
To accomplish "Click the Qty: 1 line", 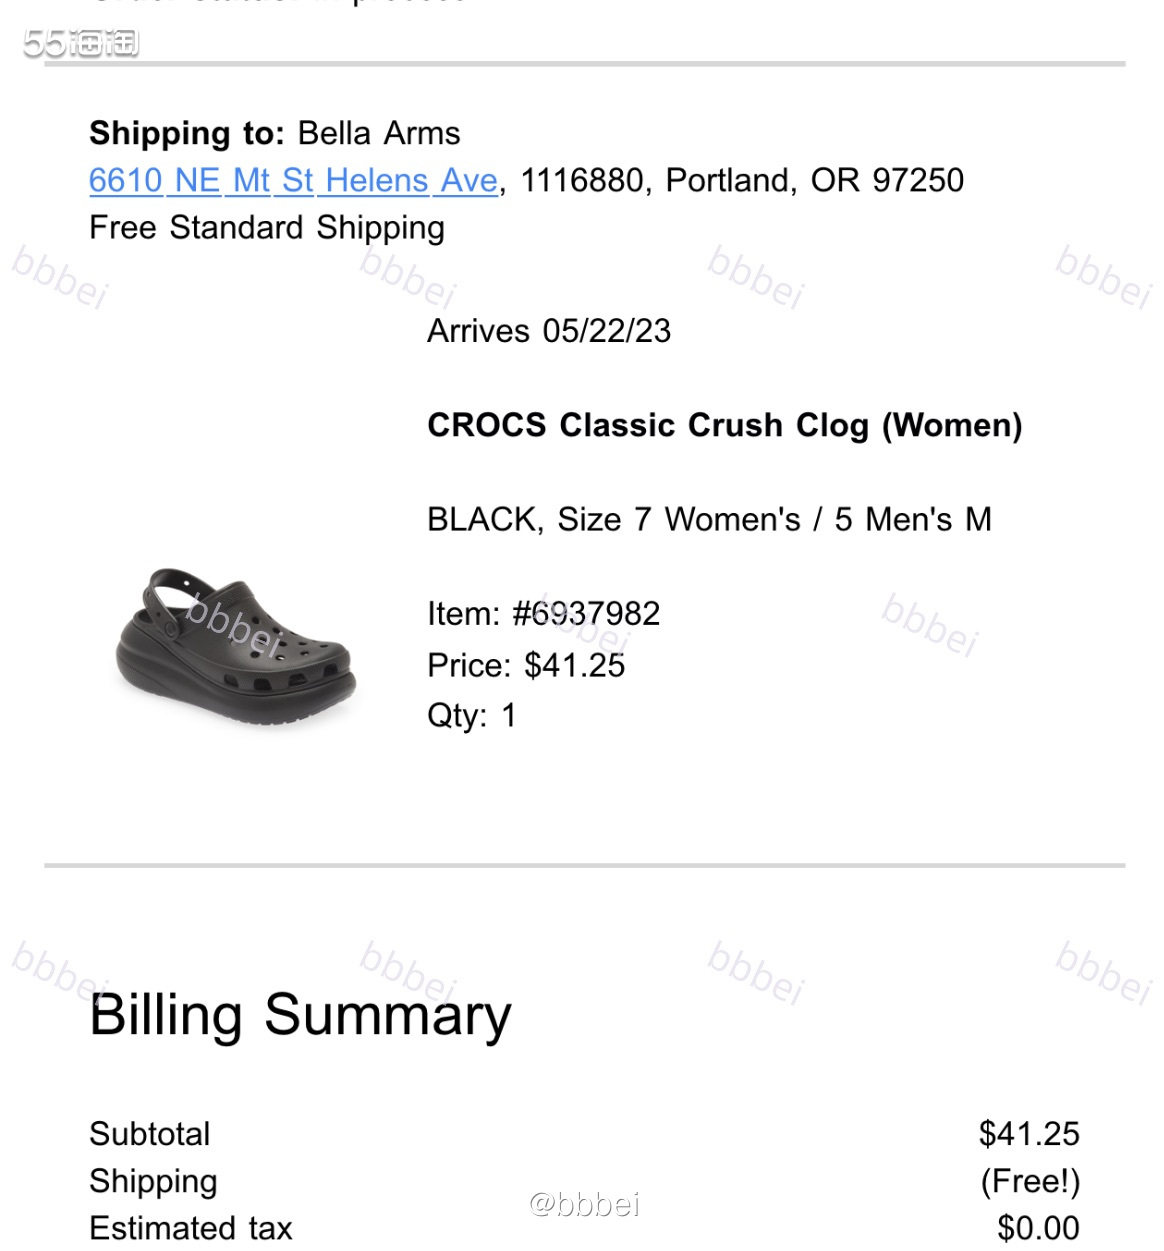I will click(x=471, y=716).
